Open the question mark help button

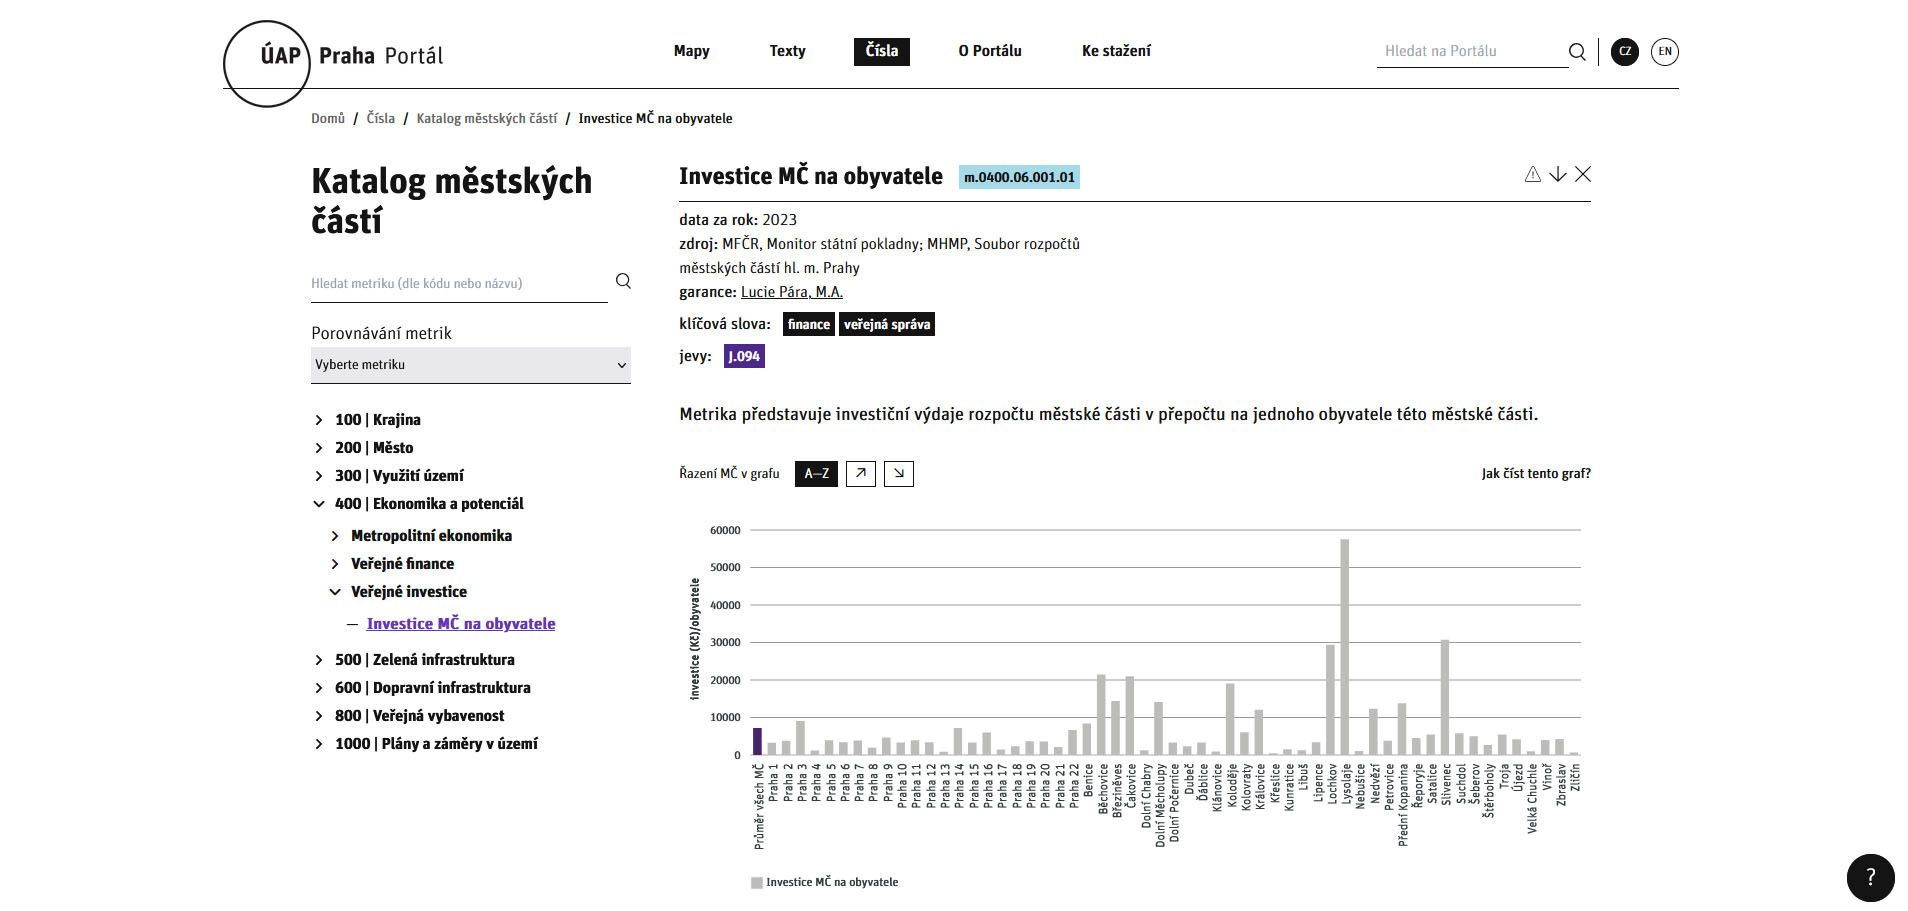pos(1870,878)
